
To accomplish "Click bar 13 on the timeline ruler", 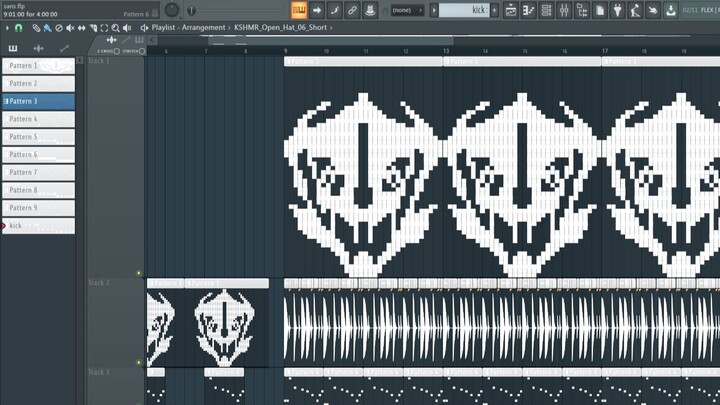I will (446, 51).
